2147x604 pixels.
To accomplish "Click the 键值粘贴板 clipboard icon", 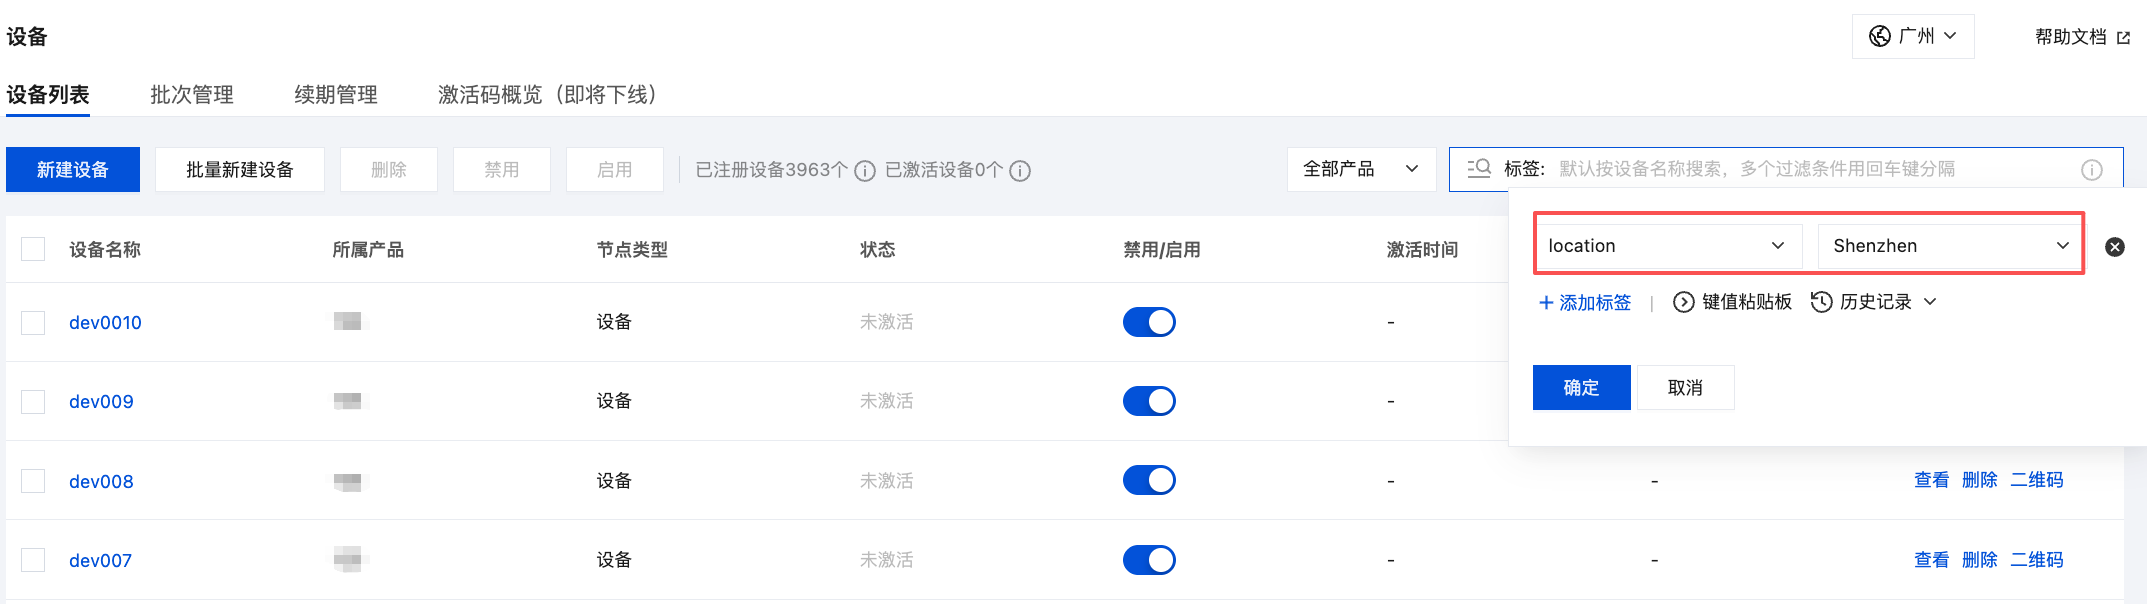I will (x=1684, y=302).
